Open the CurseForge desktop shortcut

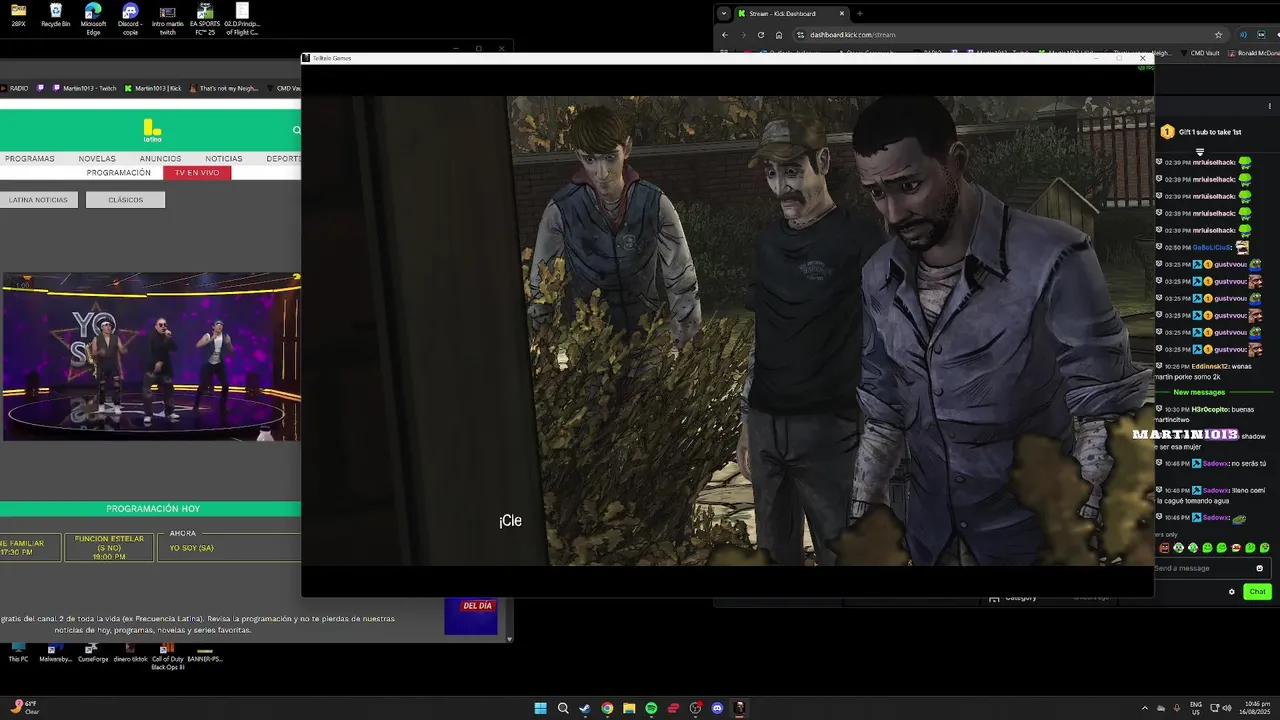[91, 652]
